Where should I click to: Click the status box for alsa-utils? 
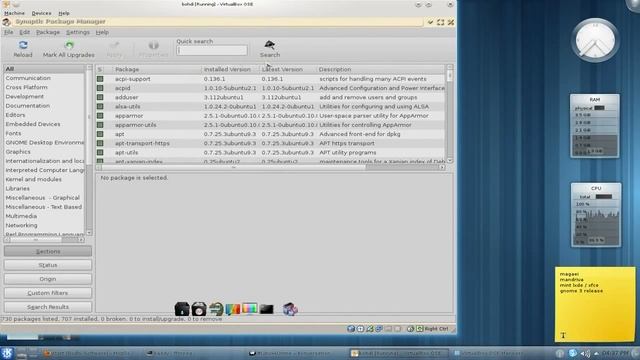coord(100,107)
